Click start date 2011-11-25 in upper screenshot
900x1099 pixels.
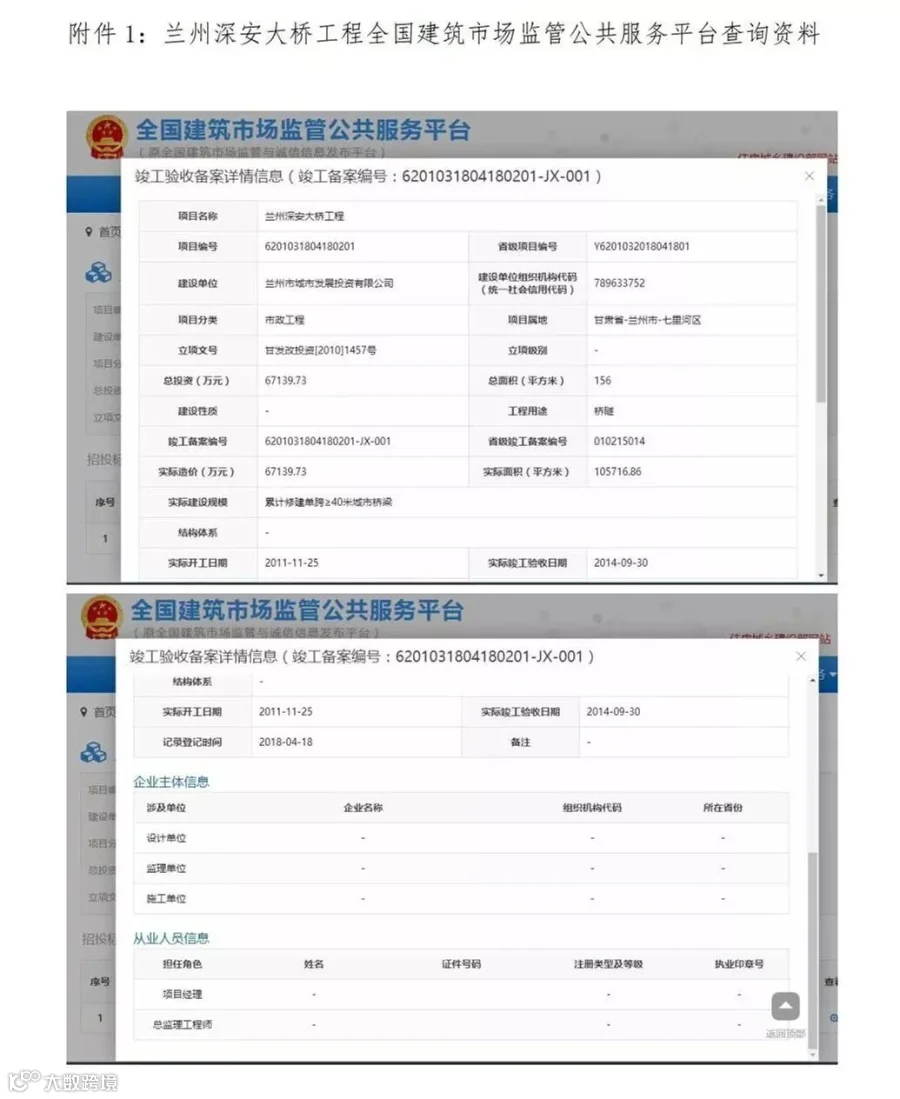[291, 562]
